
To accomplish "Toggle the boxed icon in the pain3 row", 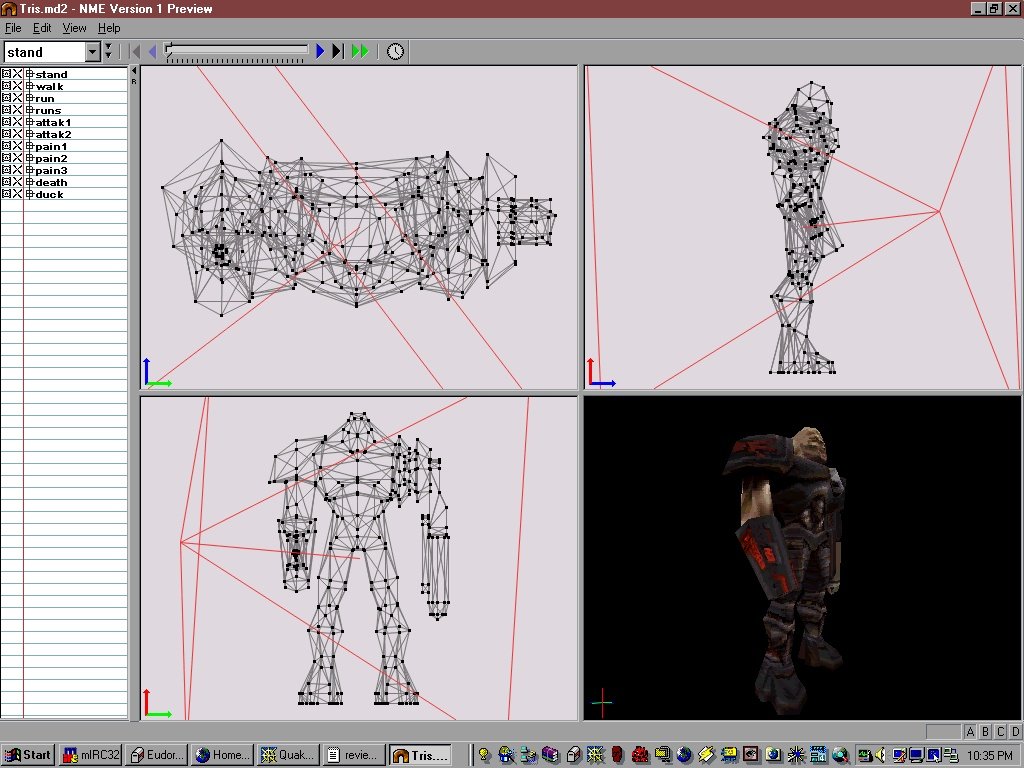I will coord(7,170).
